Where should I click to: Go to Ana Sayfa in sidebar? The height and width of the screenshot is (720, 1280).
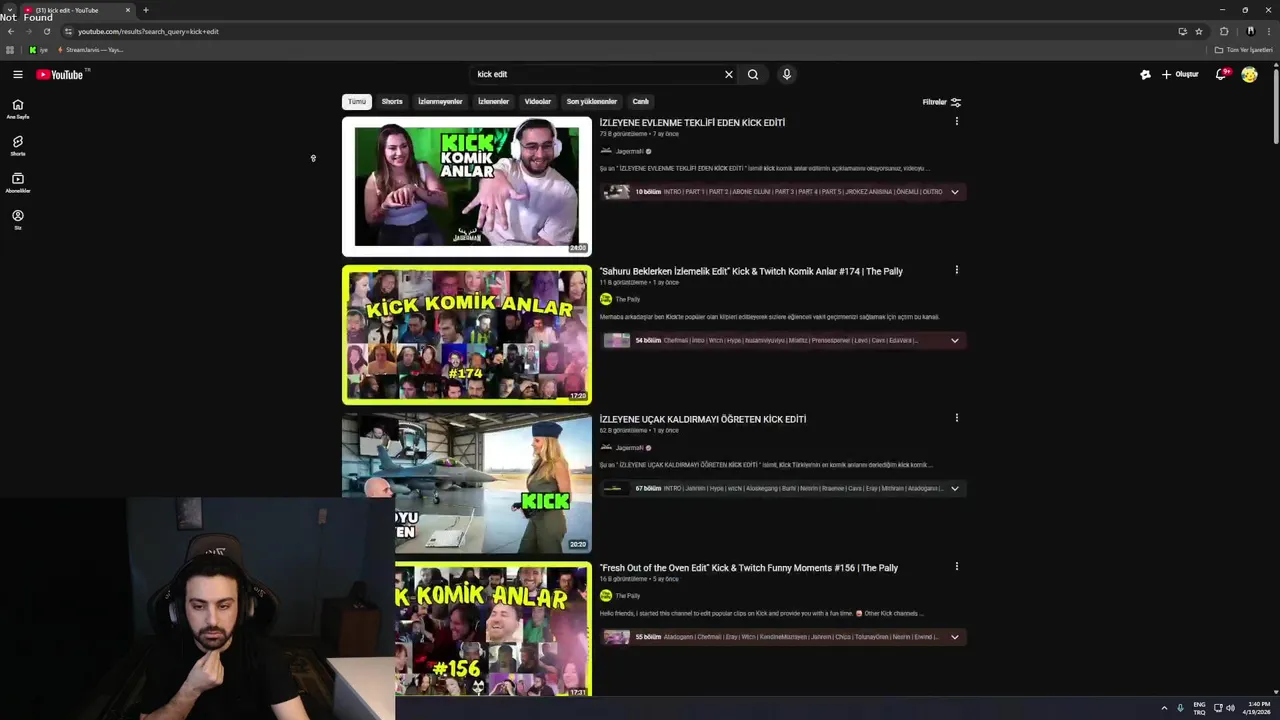click(17, 109)
